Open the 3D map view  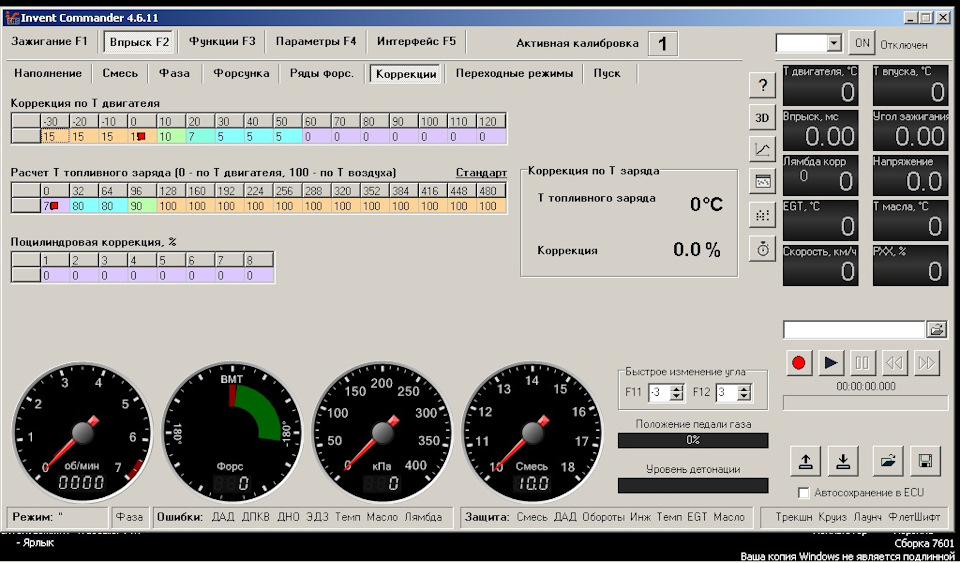pyautogui.click(x=762, y=117)
